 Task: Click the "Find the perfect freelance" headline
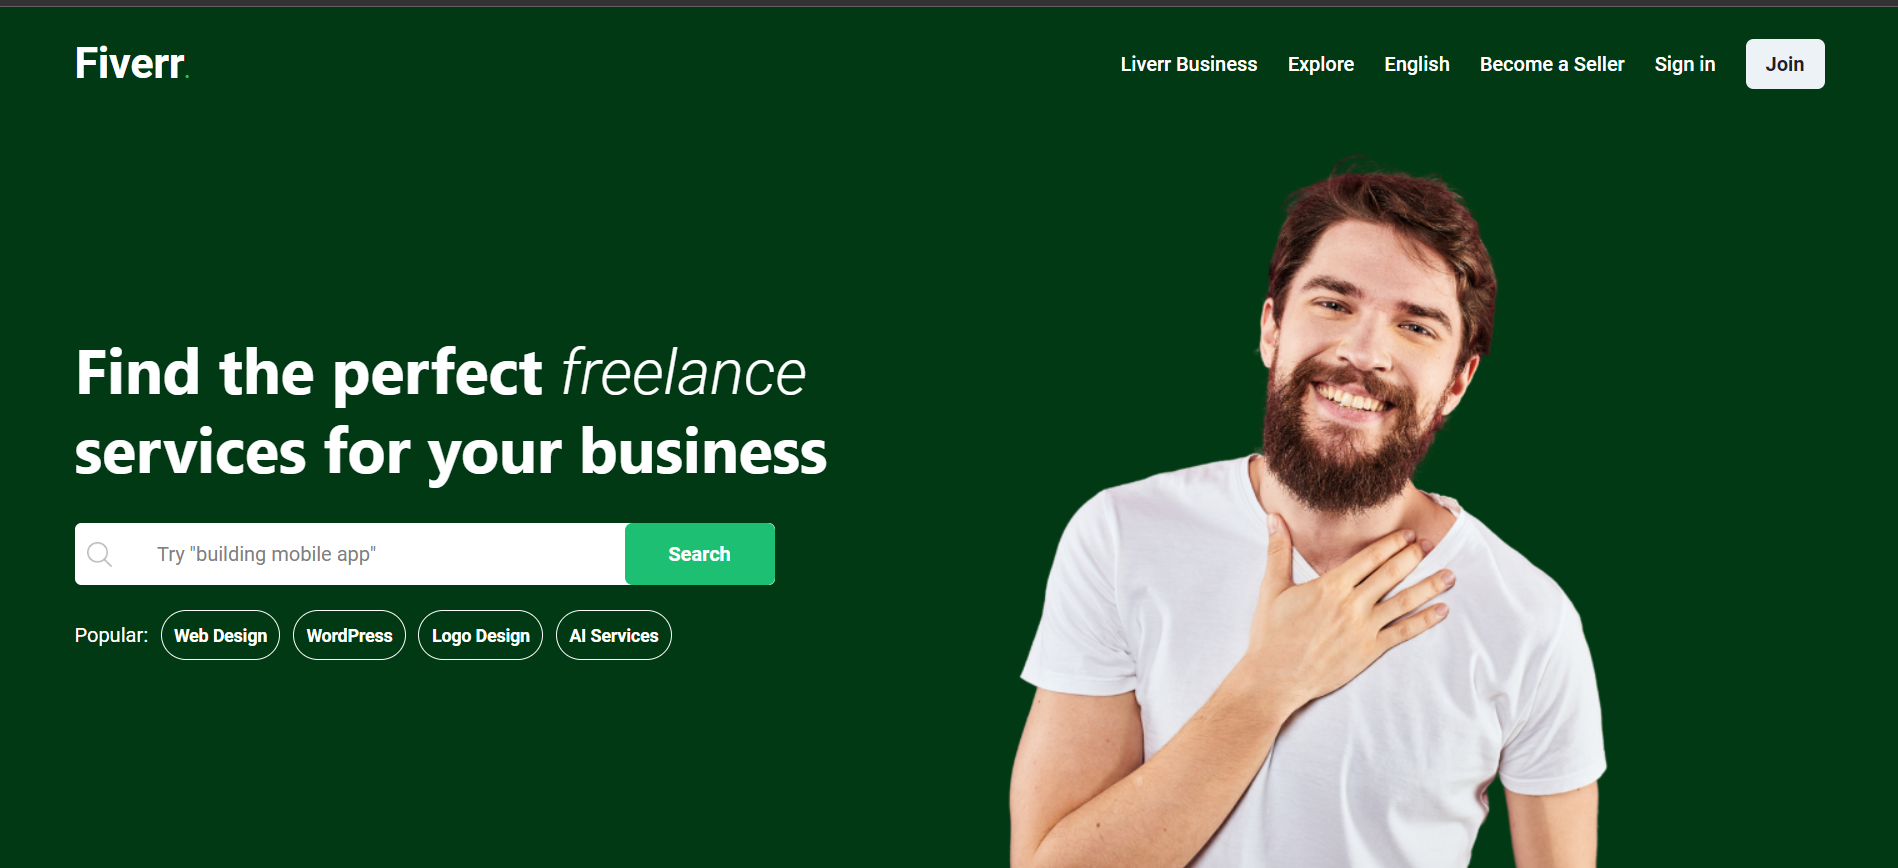pyautogui.click(x=441, y=373)
